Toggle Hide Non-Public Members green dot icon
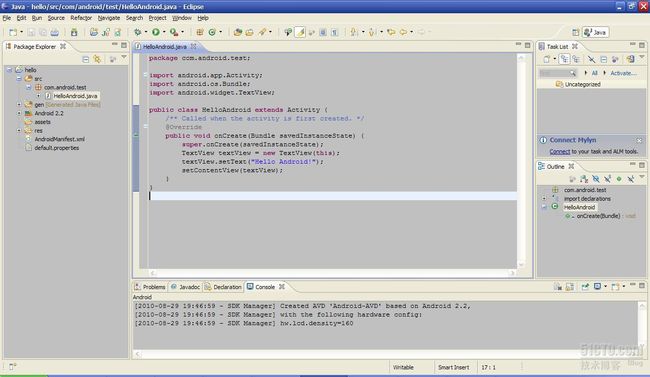Viewport: 650px width, 377px height. (x=619, y=179)
